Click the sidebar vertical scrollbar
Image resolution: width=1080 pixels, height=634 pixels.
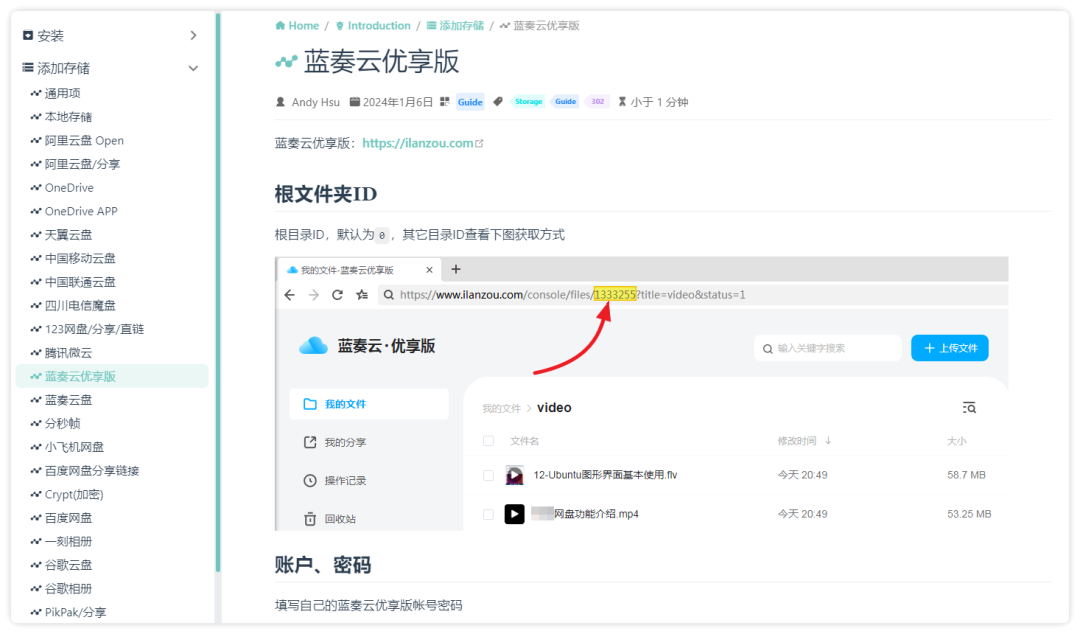[x=218, y=293]
